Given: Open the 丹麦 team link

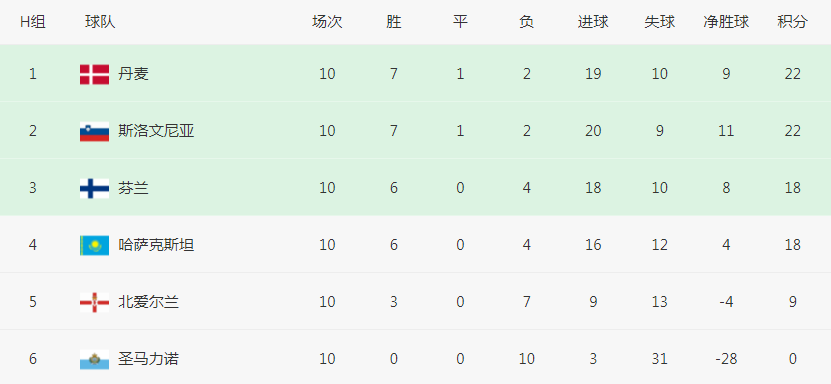Looking at the screenshot, I should tap(133, 74).
